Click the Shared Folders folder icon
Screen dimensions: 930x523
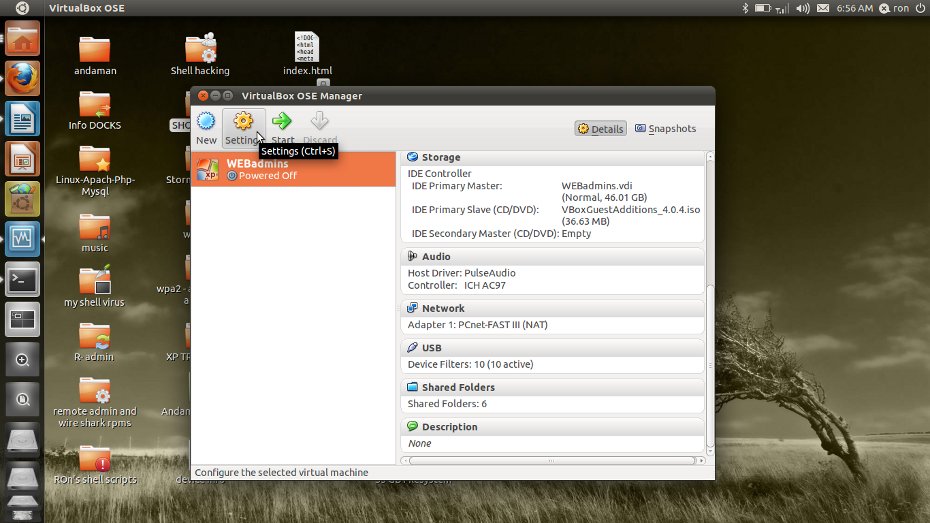point(412,387)
